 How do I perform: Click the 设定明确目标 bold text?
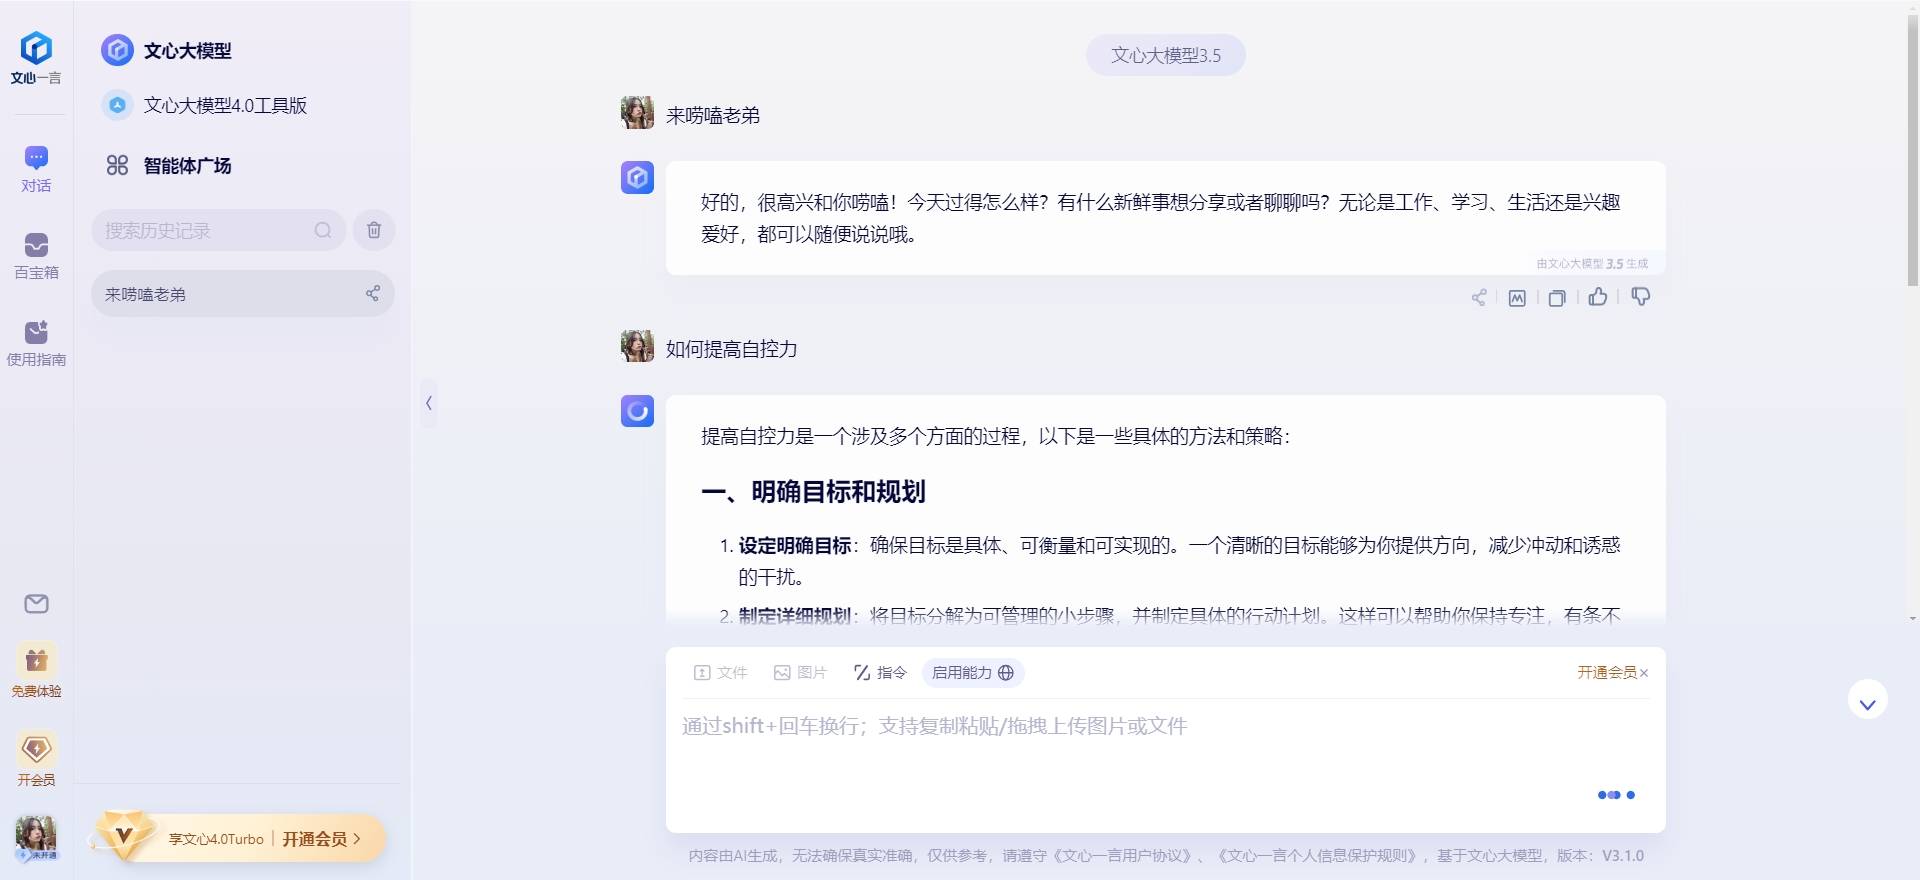click(x=795, y=546)
